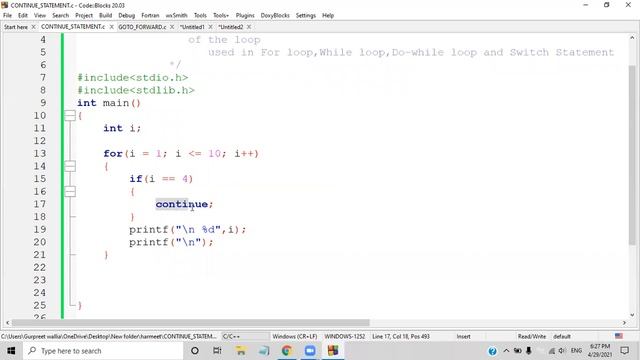Open the Fortran menu

pos(150,15)
